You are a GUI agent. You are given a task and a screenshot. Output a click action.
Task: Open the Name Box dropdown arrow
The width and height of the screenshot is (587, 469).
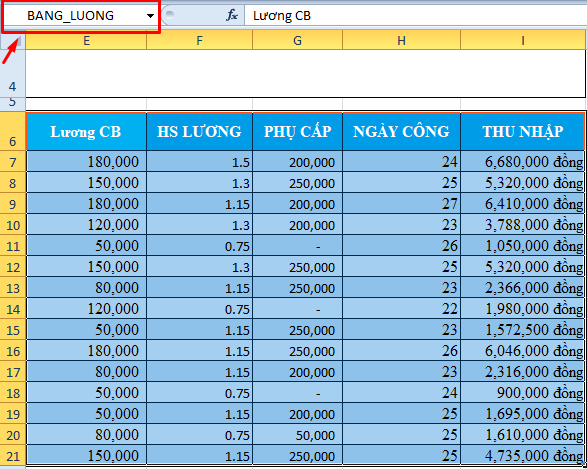[150, 16]
